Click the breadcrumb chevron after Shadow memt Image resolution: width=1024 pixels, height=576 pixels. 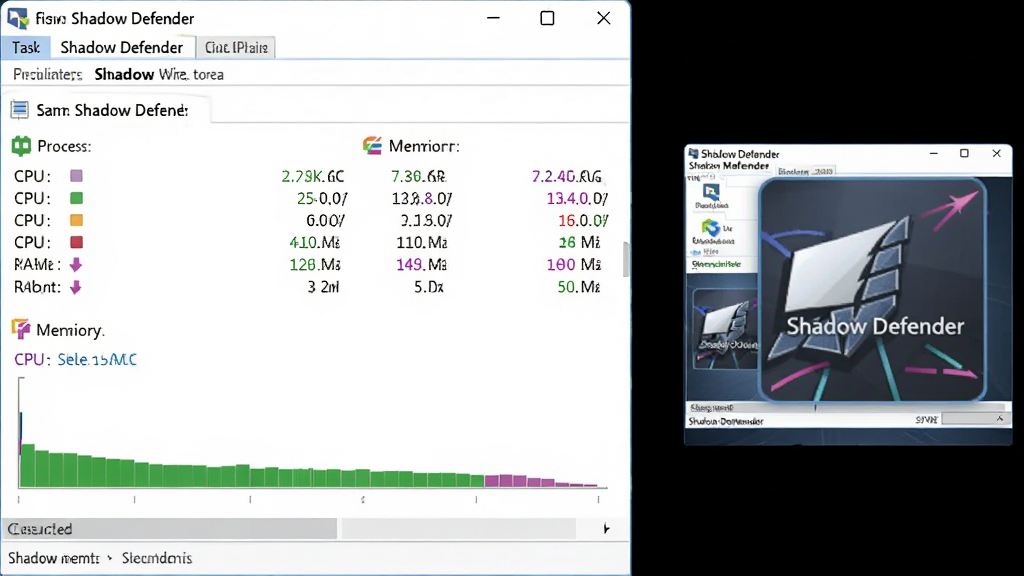(110, 558)
